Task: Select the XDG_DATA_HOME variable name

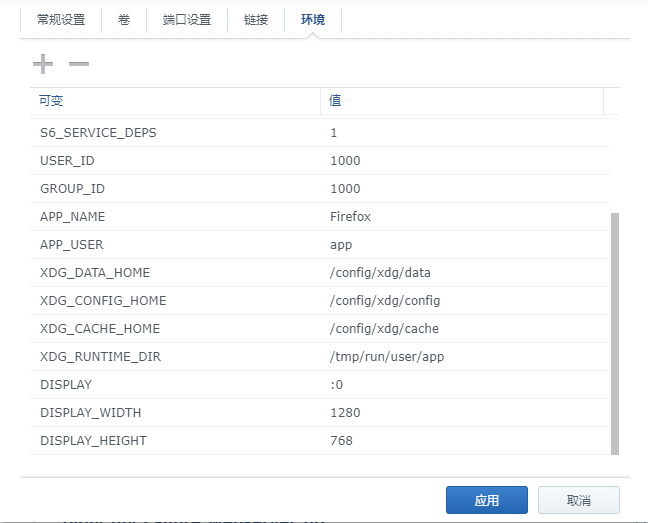Action: 95,273
